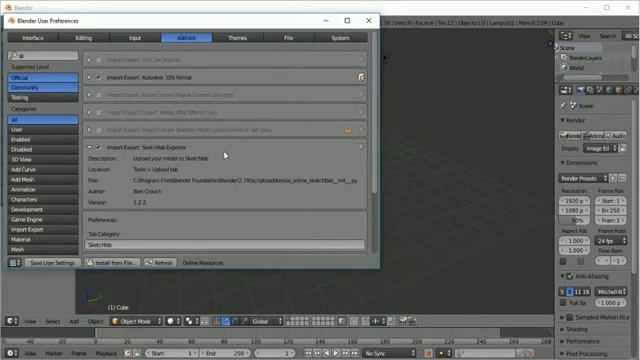The width and height of the screenshot is (640, 360).
Task: Open the 3D view Select menu
Action: (x=53, y=322)
